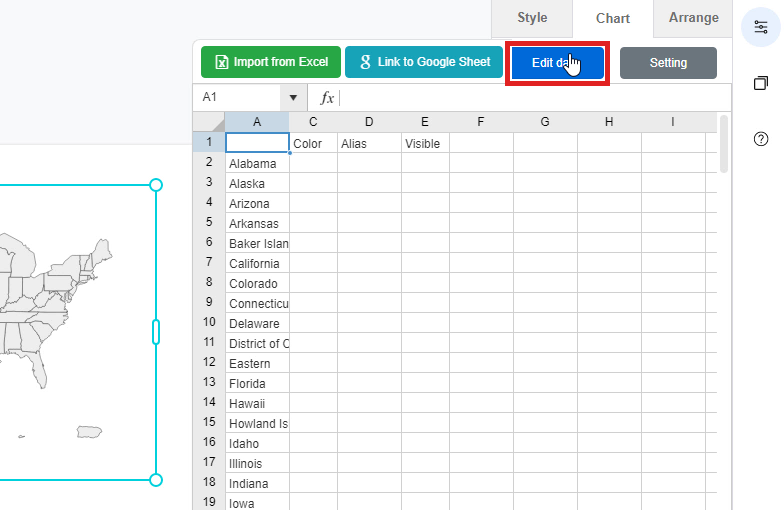The width and height of the screenshot is (784, 510).
Task: Click the "Florida" cell
Action: [257, 384]
